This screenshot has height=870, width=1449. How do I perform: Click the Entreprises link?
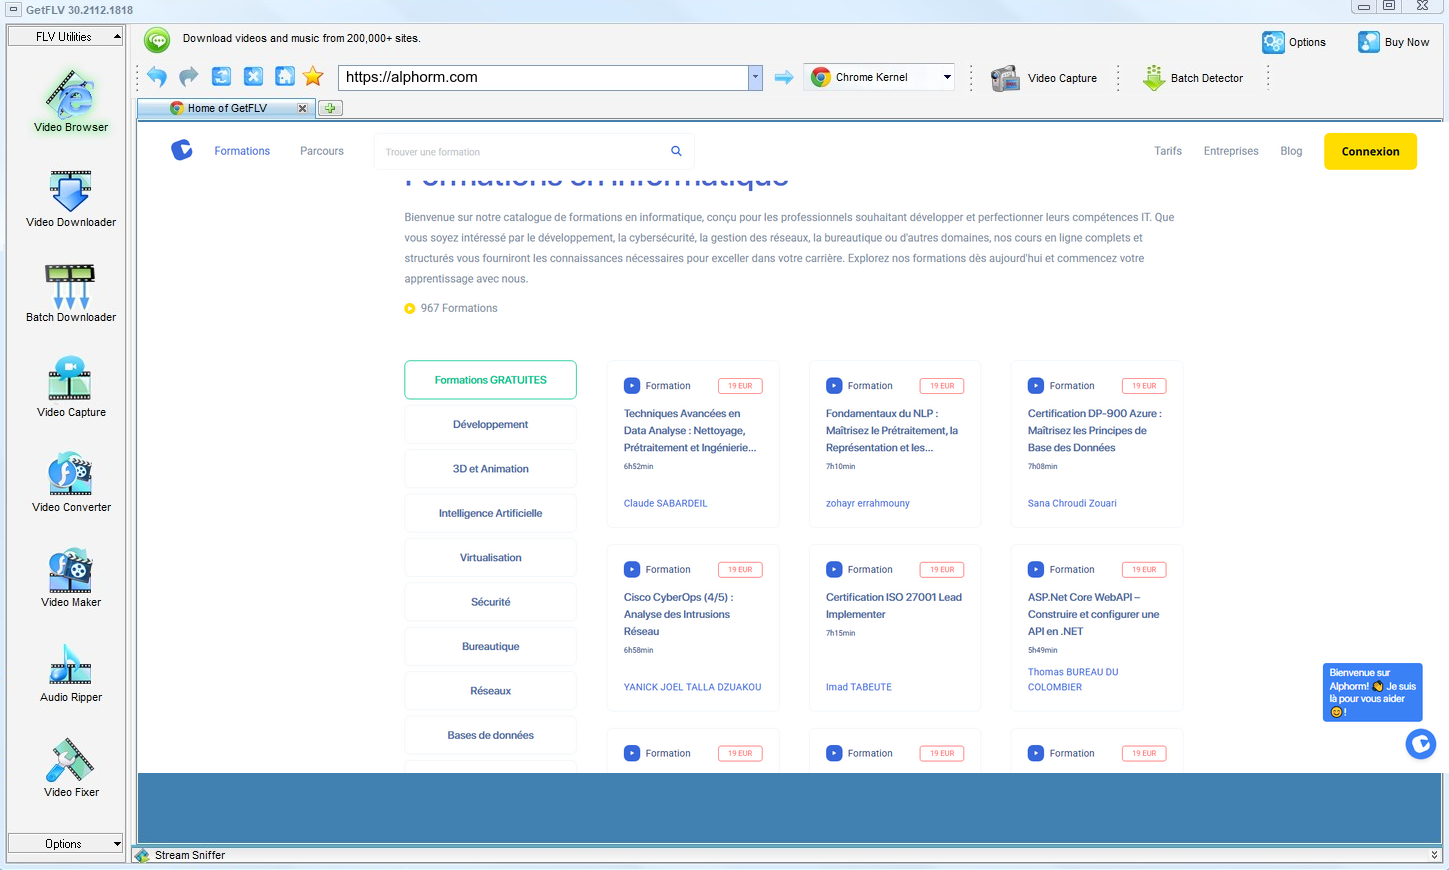click(x=1231, y=151)
